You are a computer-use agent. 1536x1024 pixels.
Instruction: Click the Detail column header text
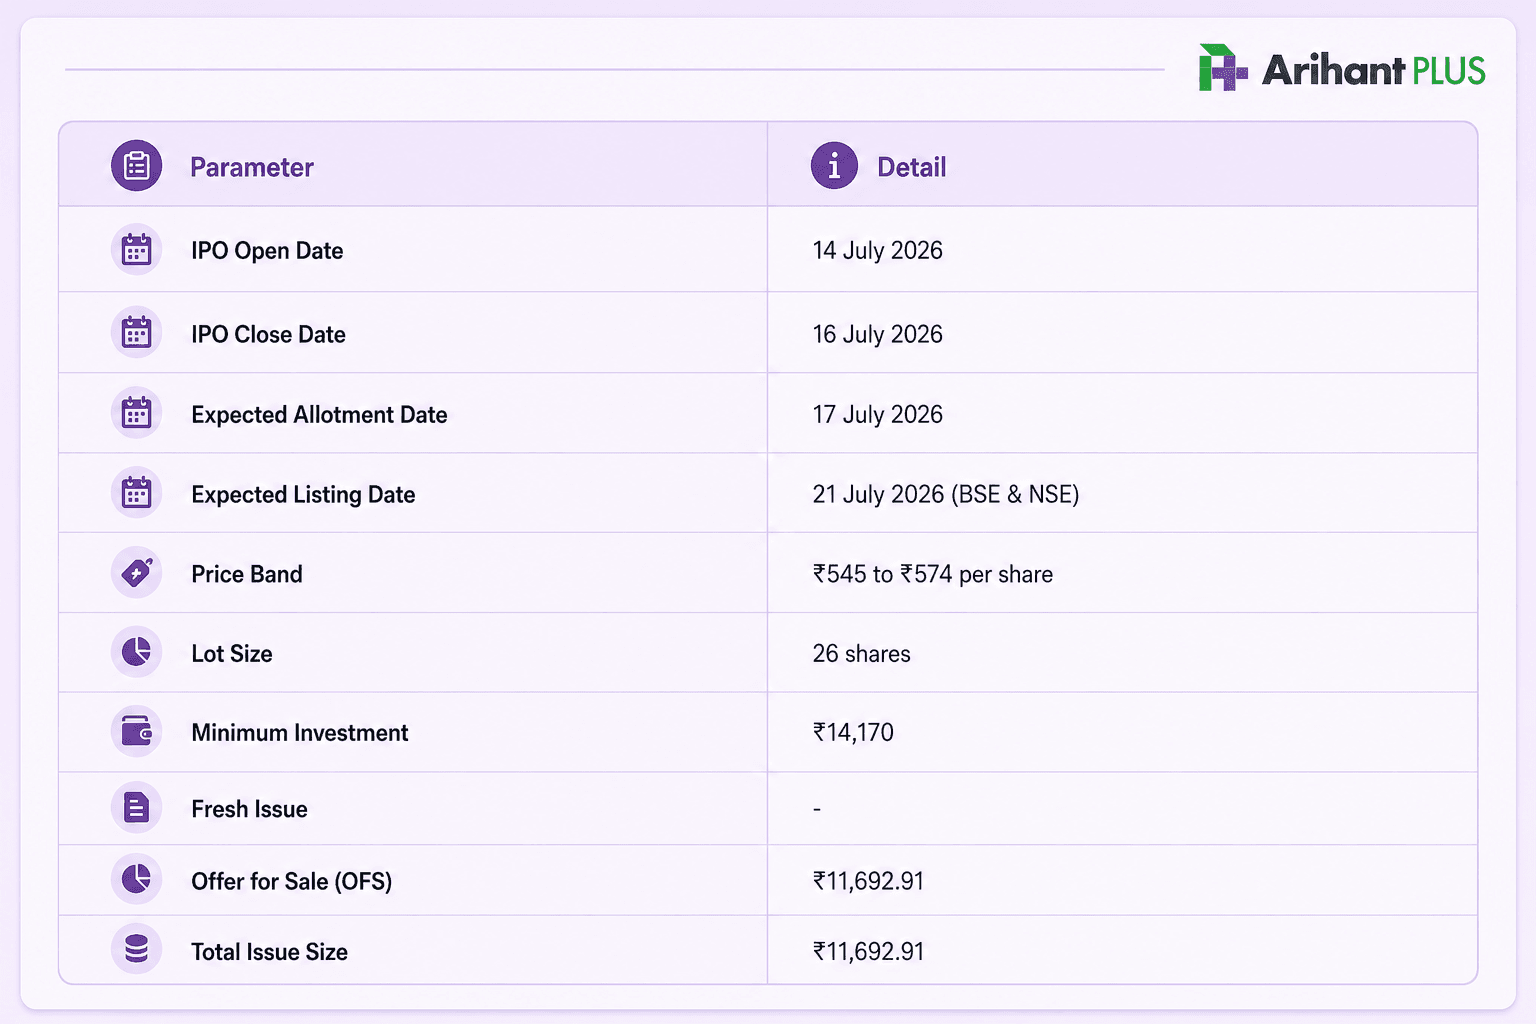point(912,167)
